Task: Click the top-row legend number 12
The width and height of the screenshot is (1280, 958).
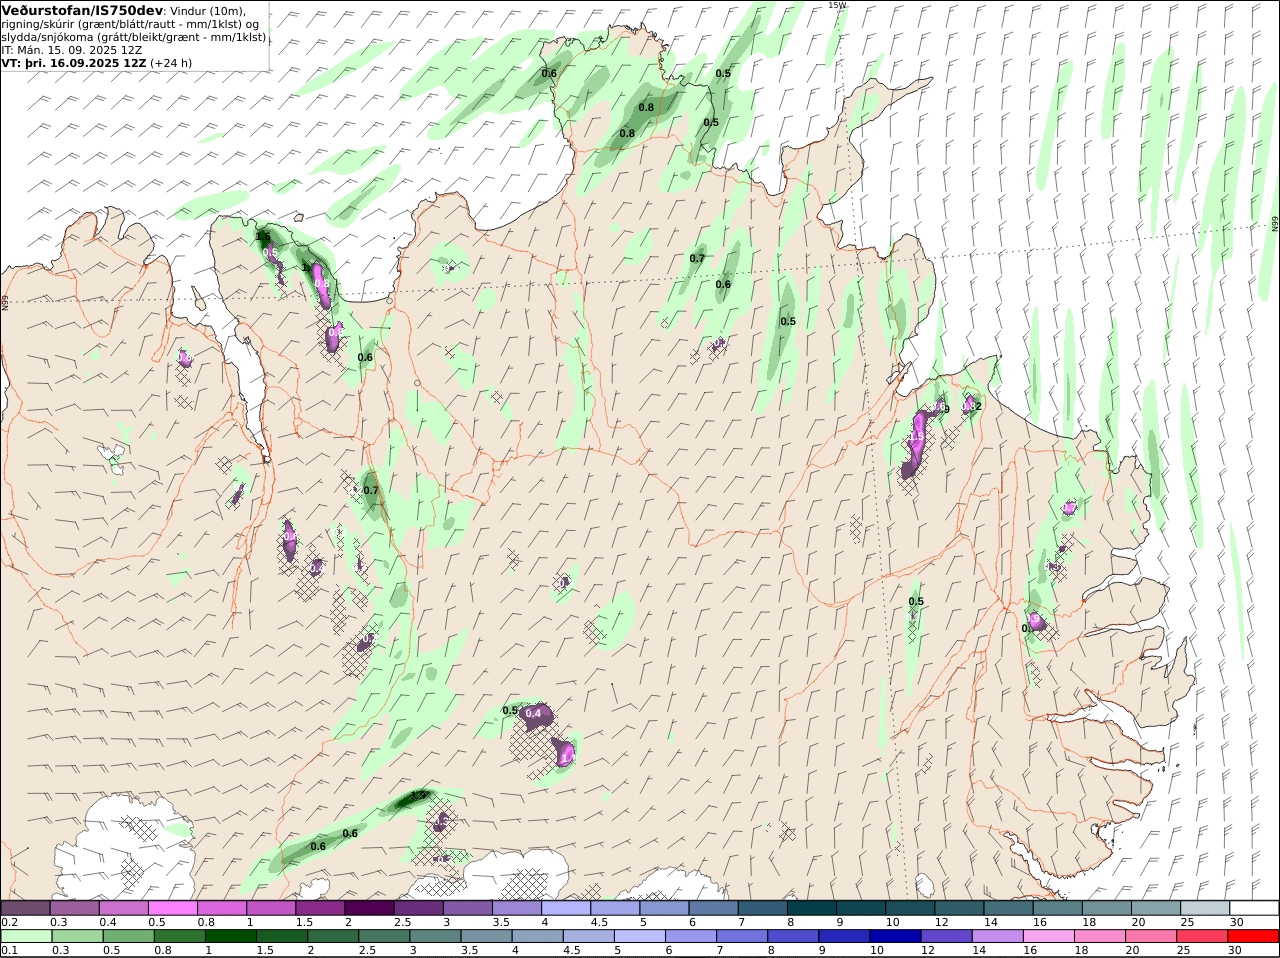Action: tap(941, 921)
